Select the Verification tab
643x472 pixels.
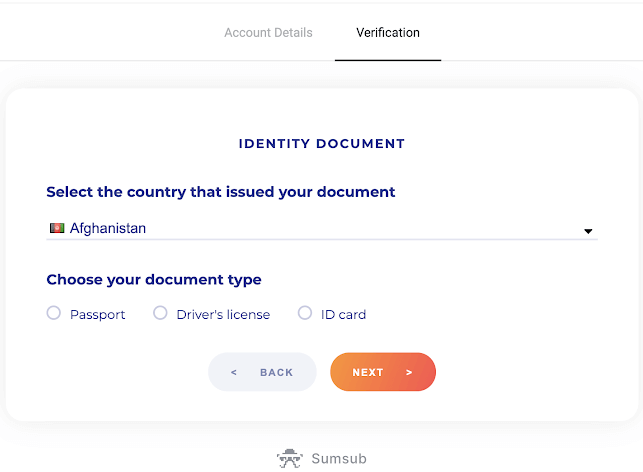coord(388,33)
